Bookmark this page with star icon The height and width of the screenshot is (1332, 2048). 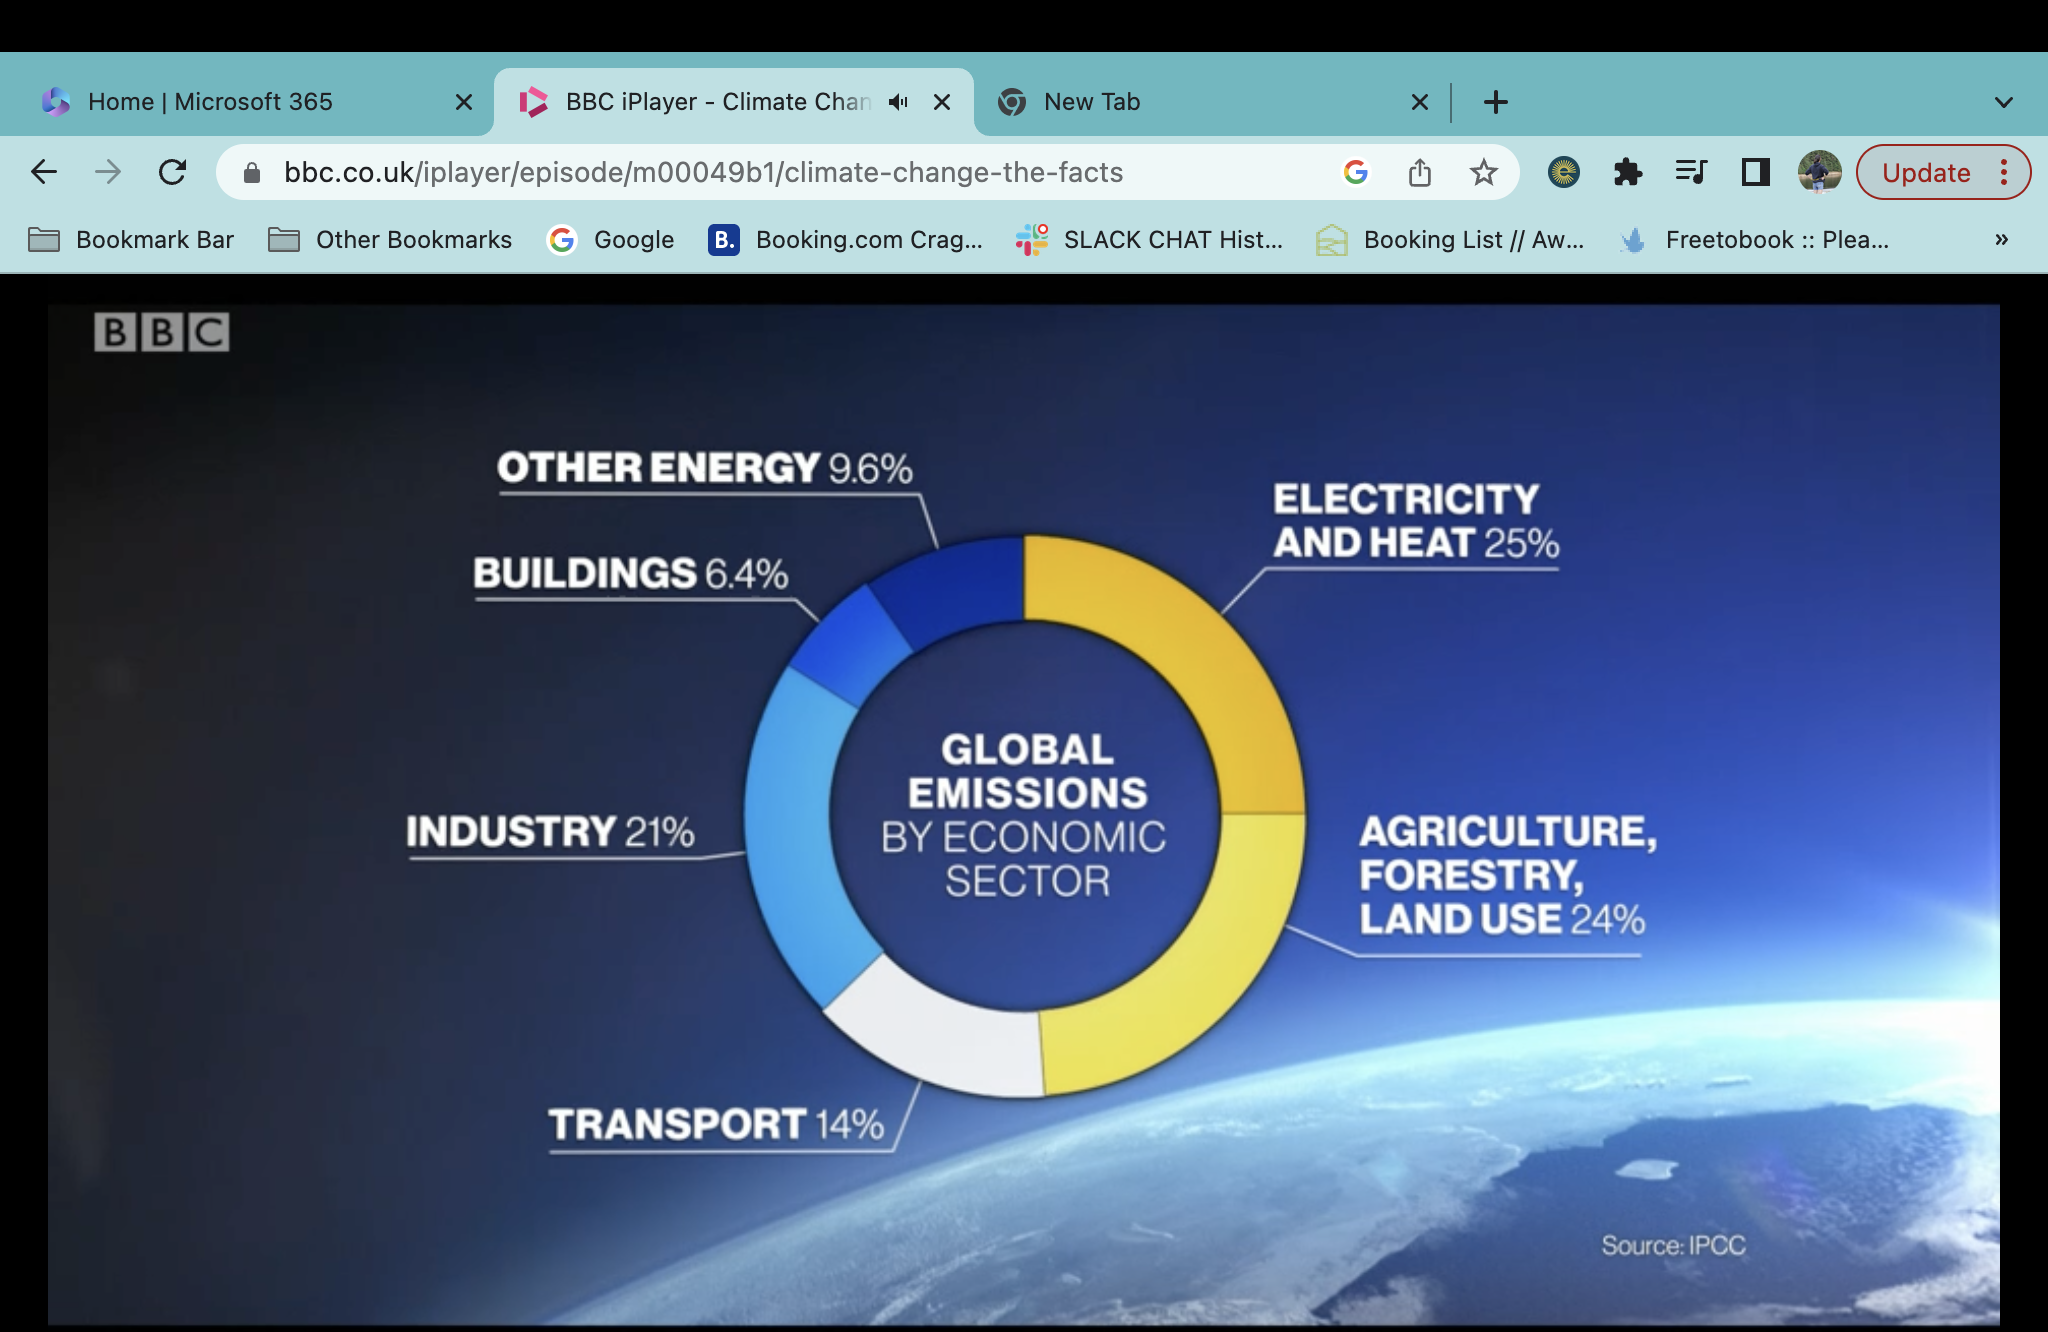(1483, 172)
